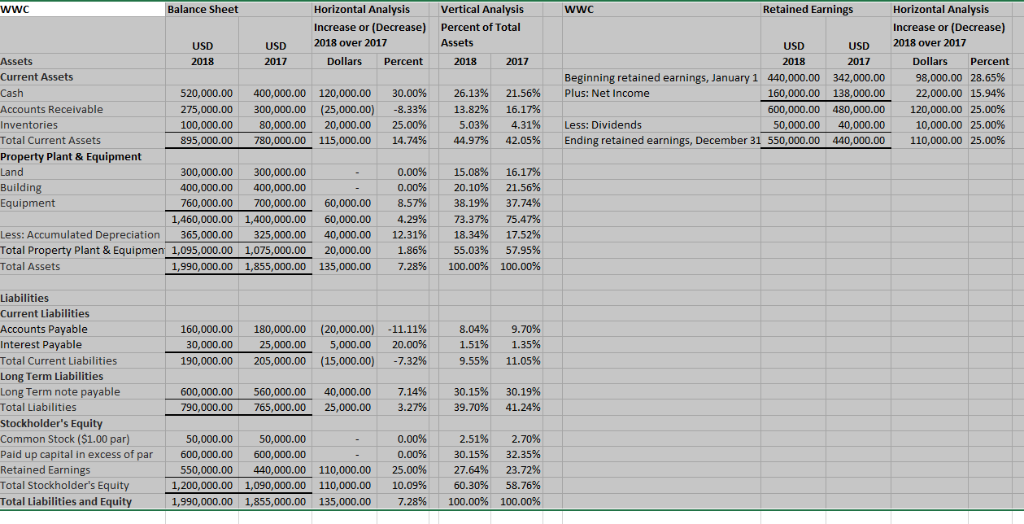Select the Inventories label cell
The width and height of the screenshot is (1024, 524).
click(29, 125)
